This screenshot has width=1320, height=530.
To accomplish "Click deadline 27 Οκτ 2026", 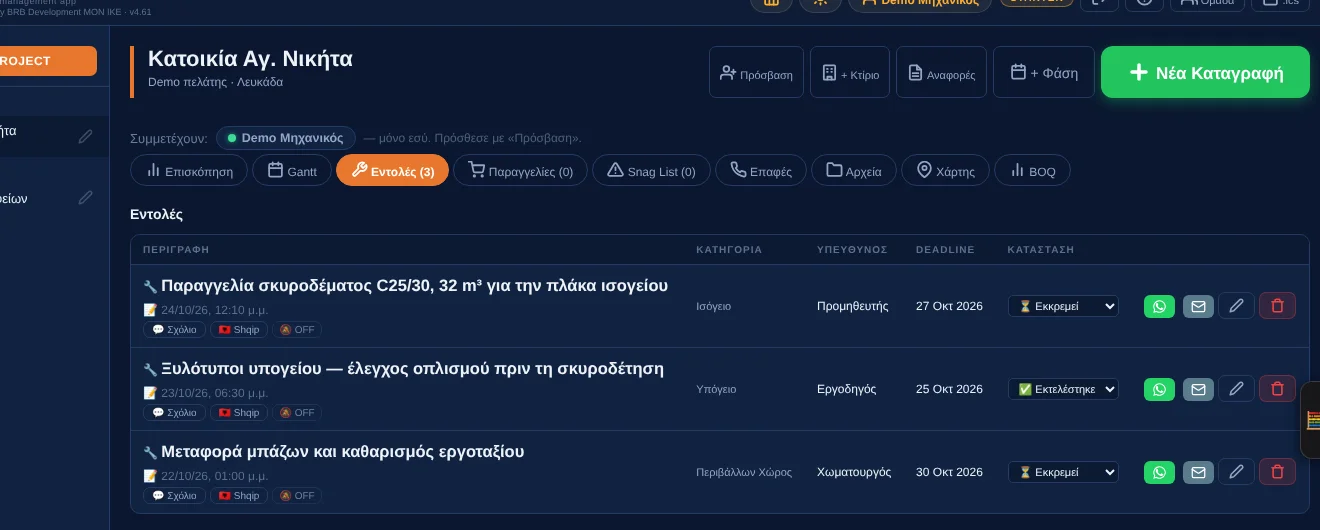I will [949, 306].
